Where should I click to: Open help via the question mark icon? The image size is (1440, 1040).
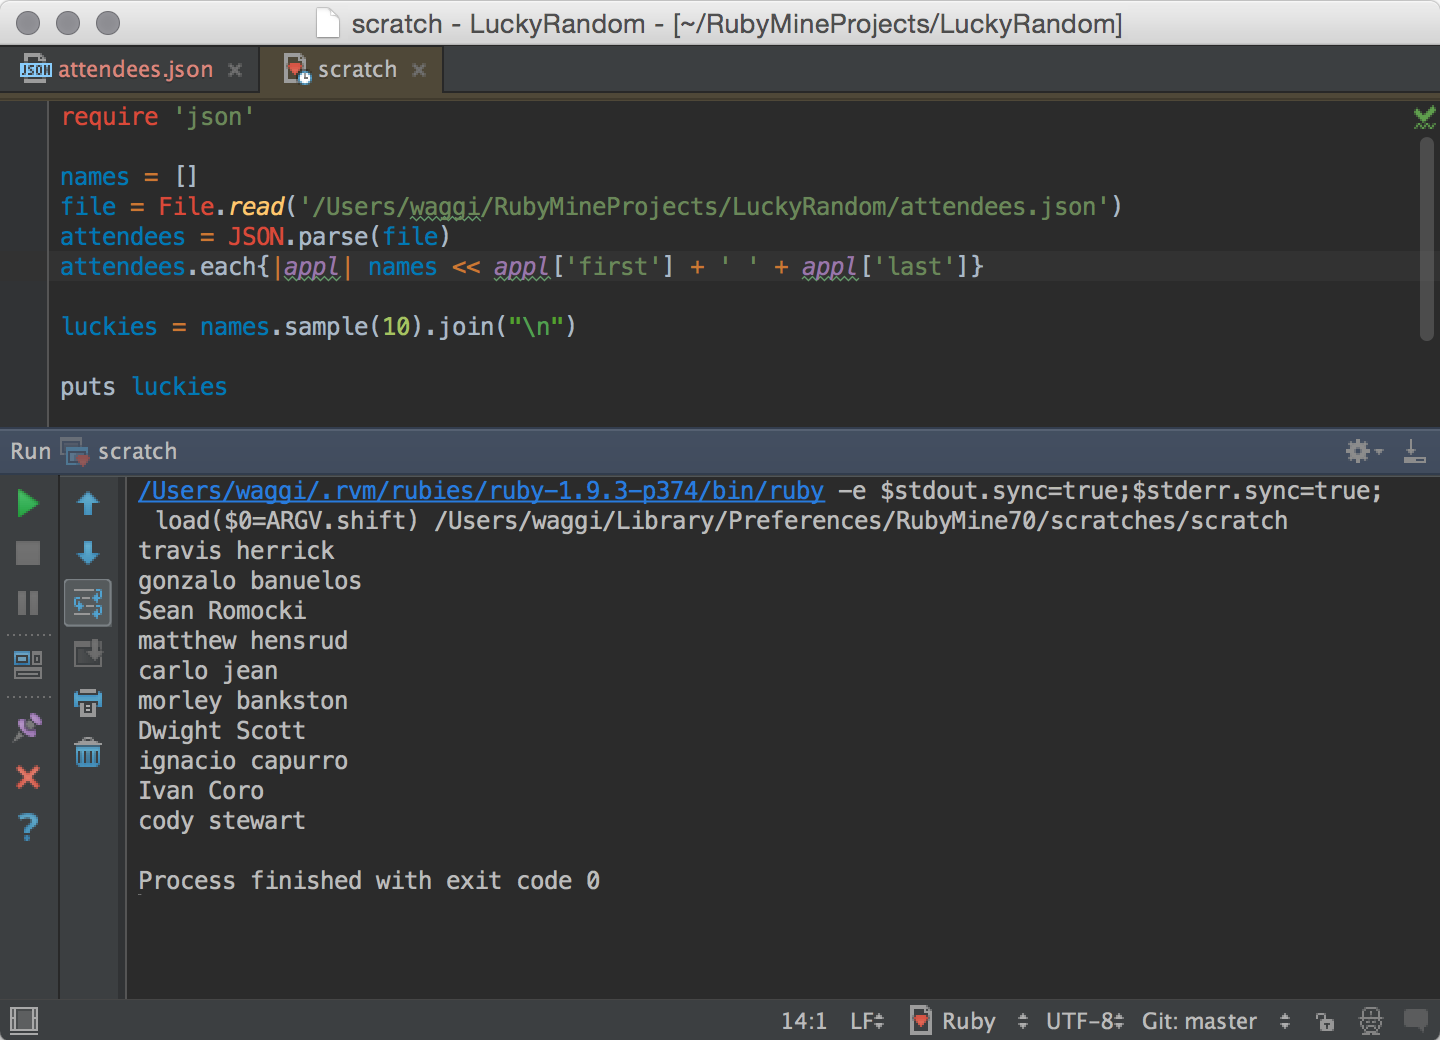[x=28, y=827]
